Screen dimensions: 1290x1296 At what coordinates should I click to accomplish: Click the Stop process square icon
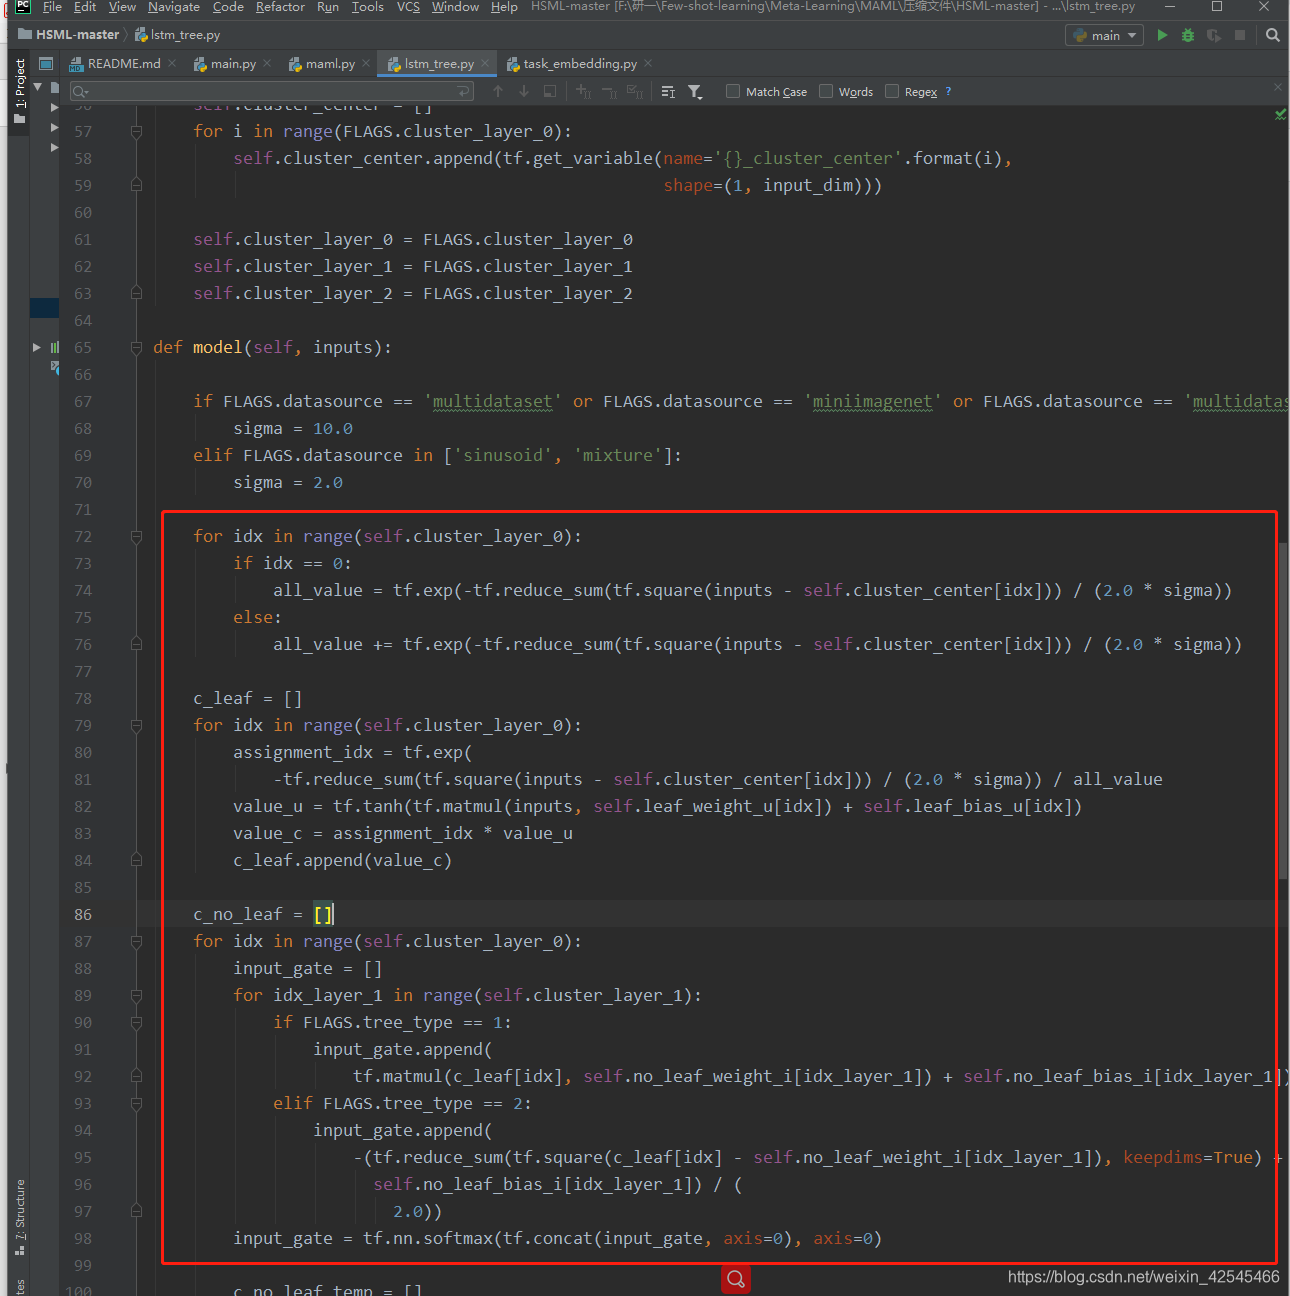1240,35
